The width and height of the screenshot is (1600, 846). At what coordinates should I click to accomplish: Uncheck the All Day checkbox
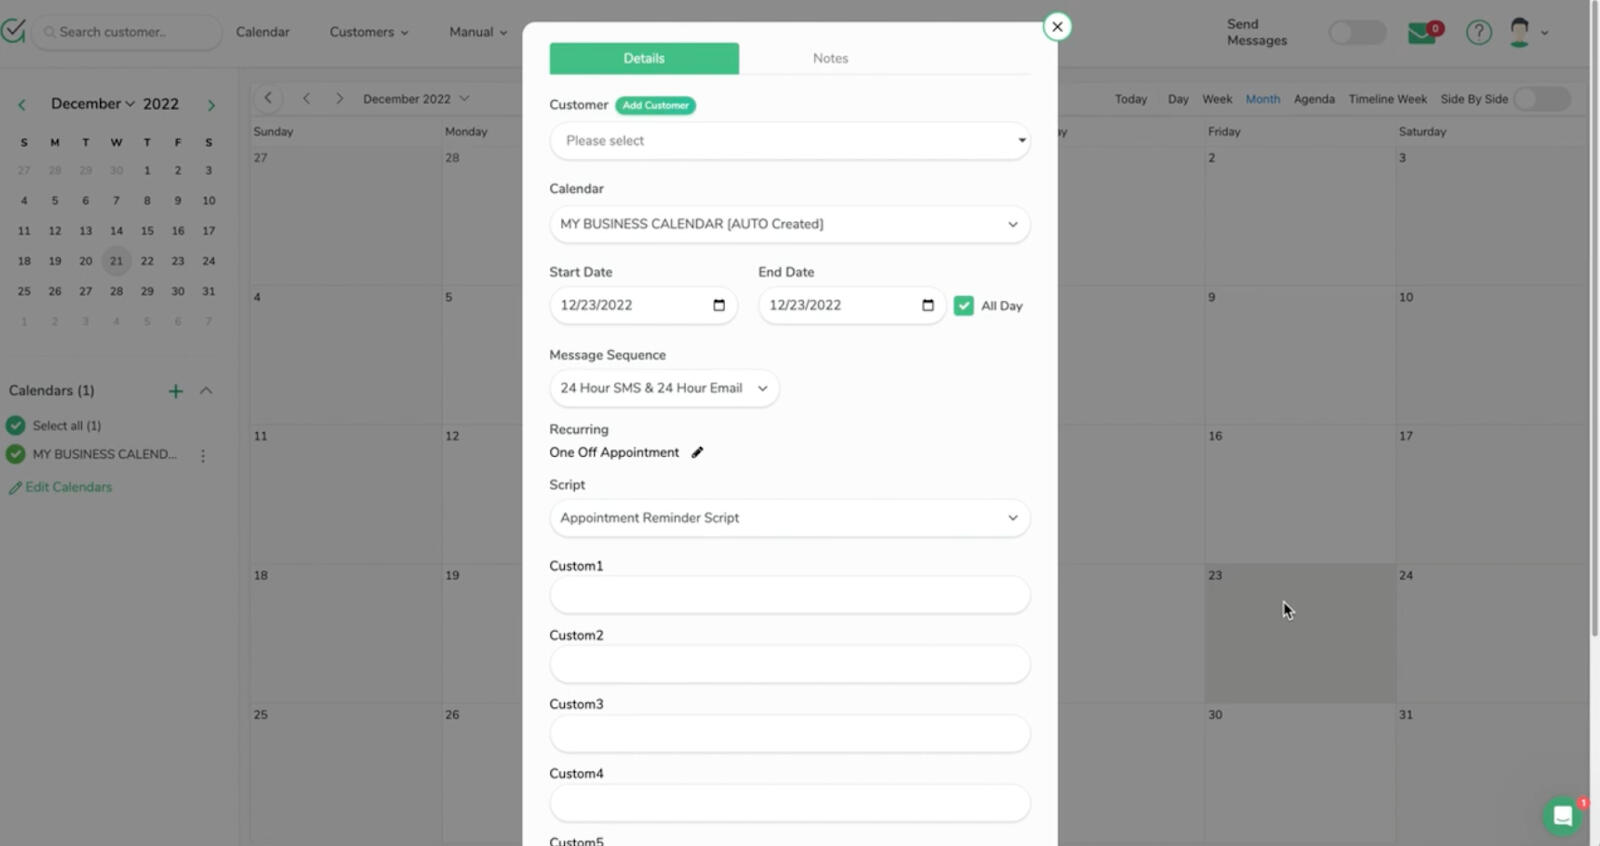click(964, 306)
